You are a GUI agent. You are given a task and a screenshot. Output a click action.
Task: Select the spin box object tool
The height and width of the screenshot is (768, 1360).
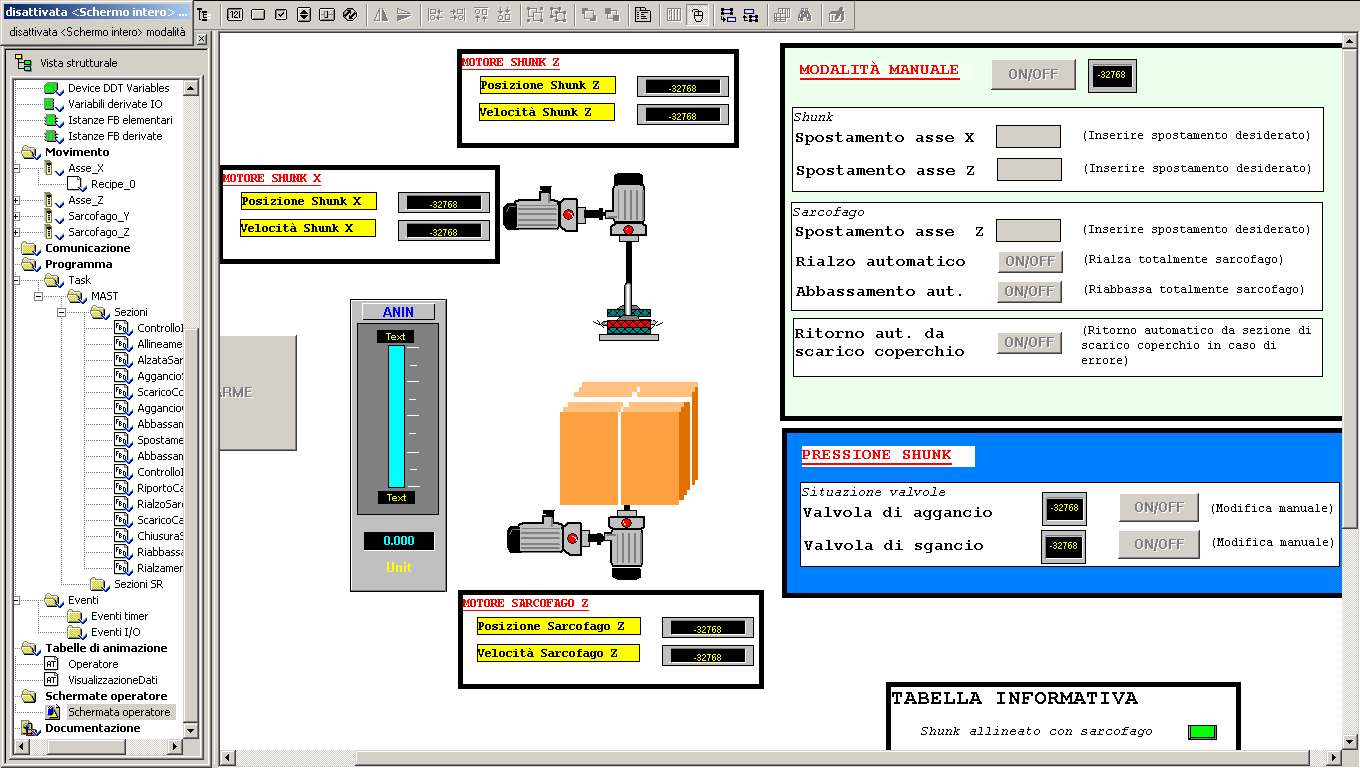[304, 15]
